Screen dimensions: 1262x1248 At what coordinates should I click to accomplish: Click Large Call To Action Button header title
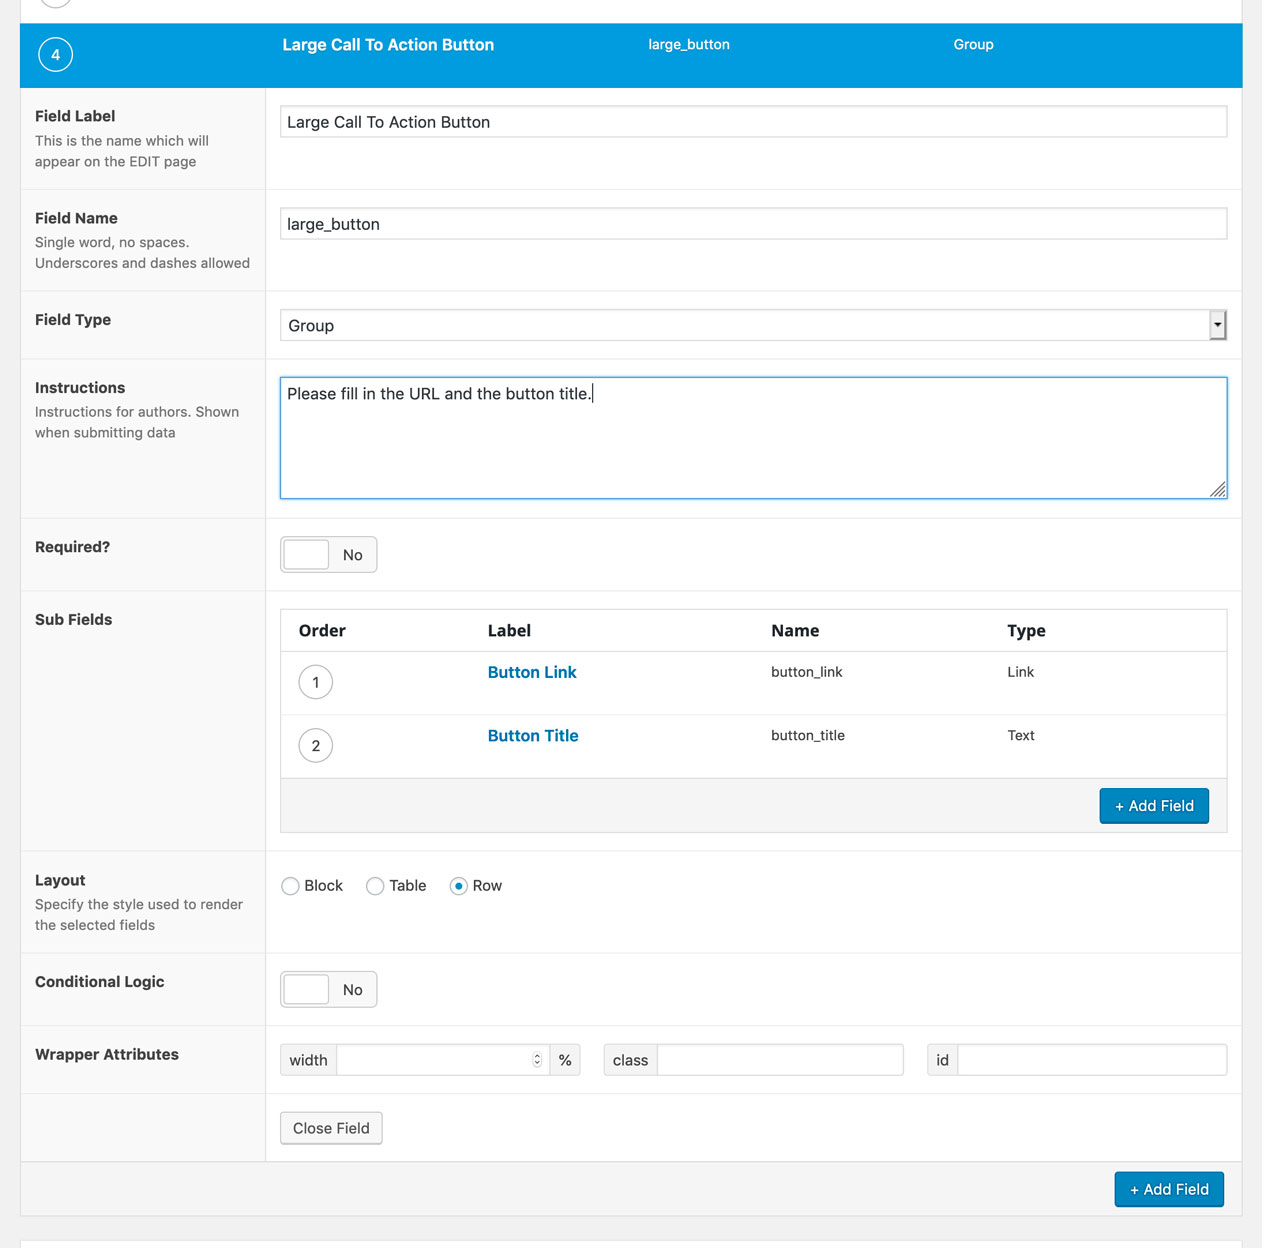pyautogui.click(x=388, y=45)
